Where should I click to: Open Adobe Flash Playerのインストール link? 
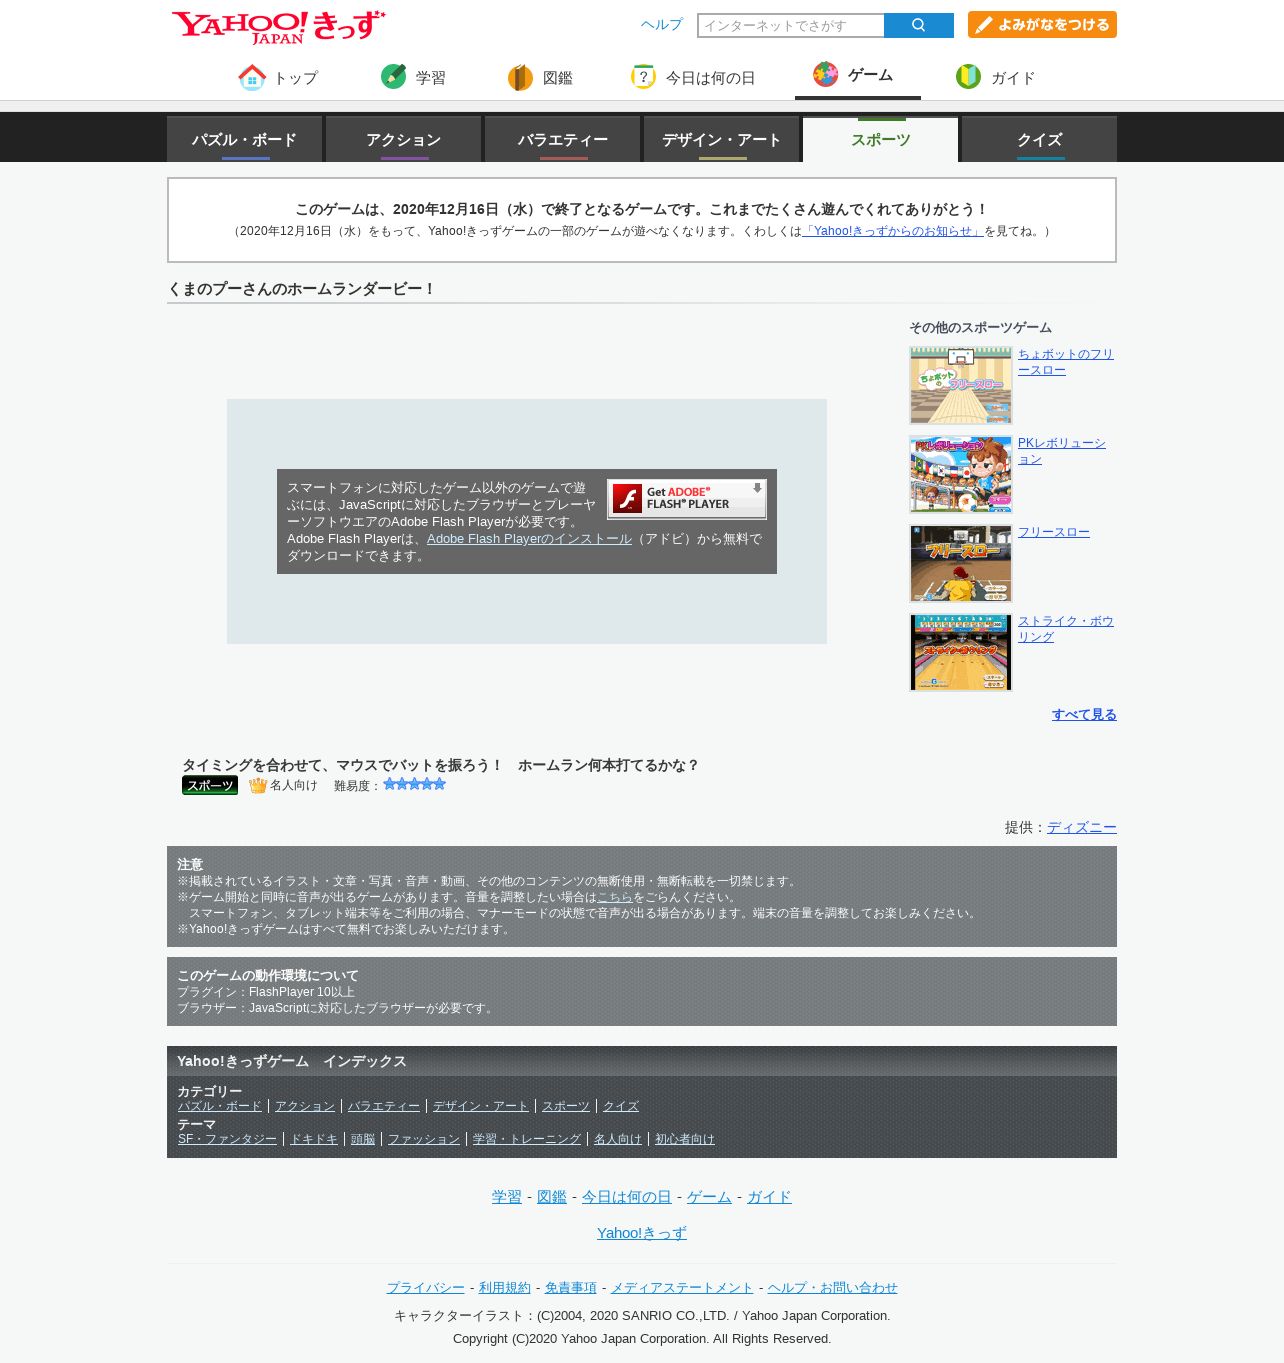click(529, 539)
